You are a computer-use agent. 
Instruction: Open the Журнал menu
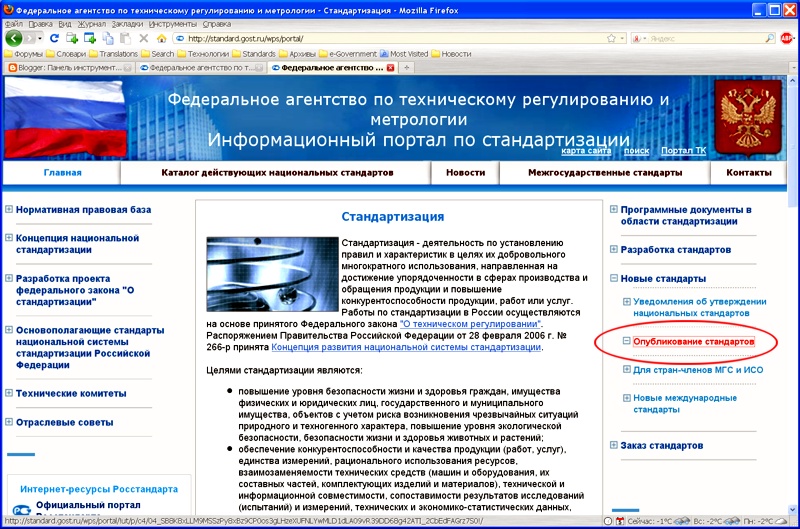pyautogui.click(x=91, y=24)
